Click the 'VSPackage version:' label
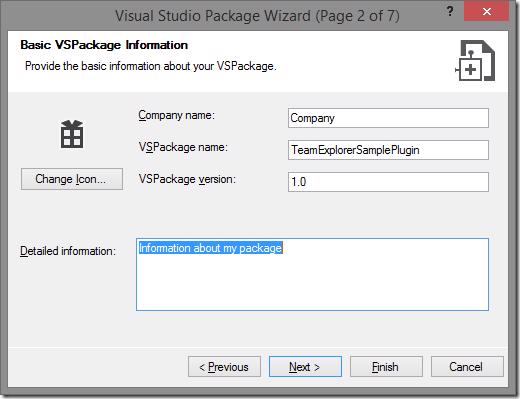The height and width of the screenshot is (399, 520). pyautogui.click(x=187, y=179)
